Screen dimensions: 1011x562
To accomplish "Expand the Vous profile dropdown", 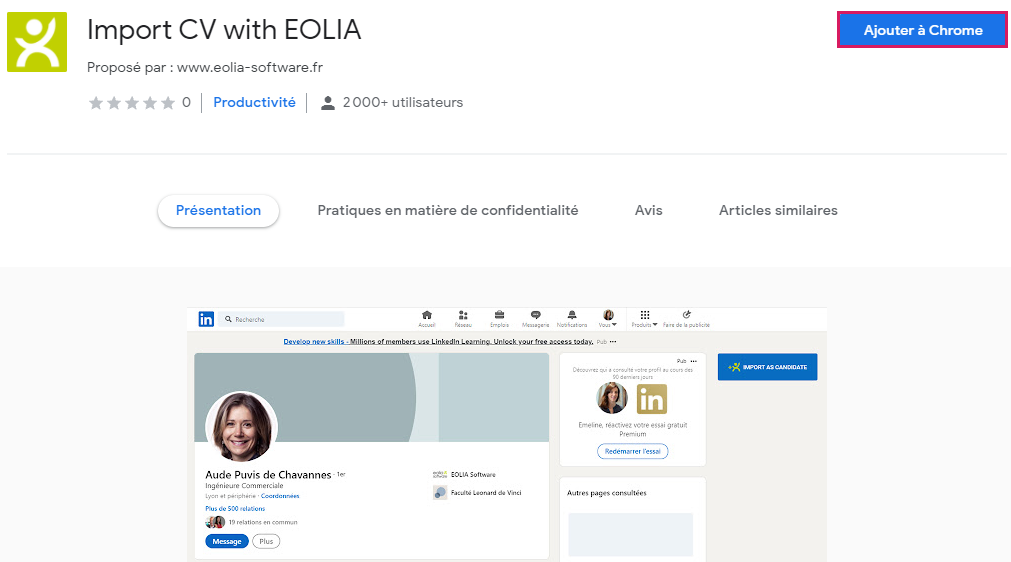I will tap(608, 318).
